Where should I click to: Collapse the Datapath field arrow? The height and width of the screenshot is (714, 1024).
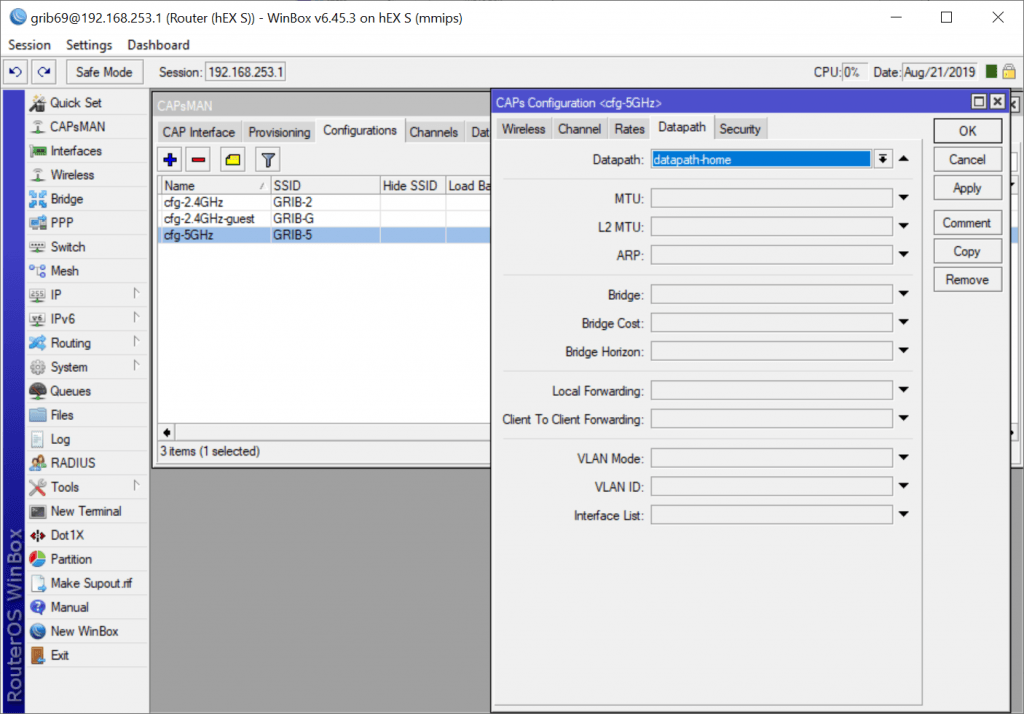(904, 159)
